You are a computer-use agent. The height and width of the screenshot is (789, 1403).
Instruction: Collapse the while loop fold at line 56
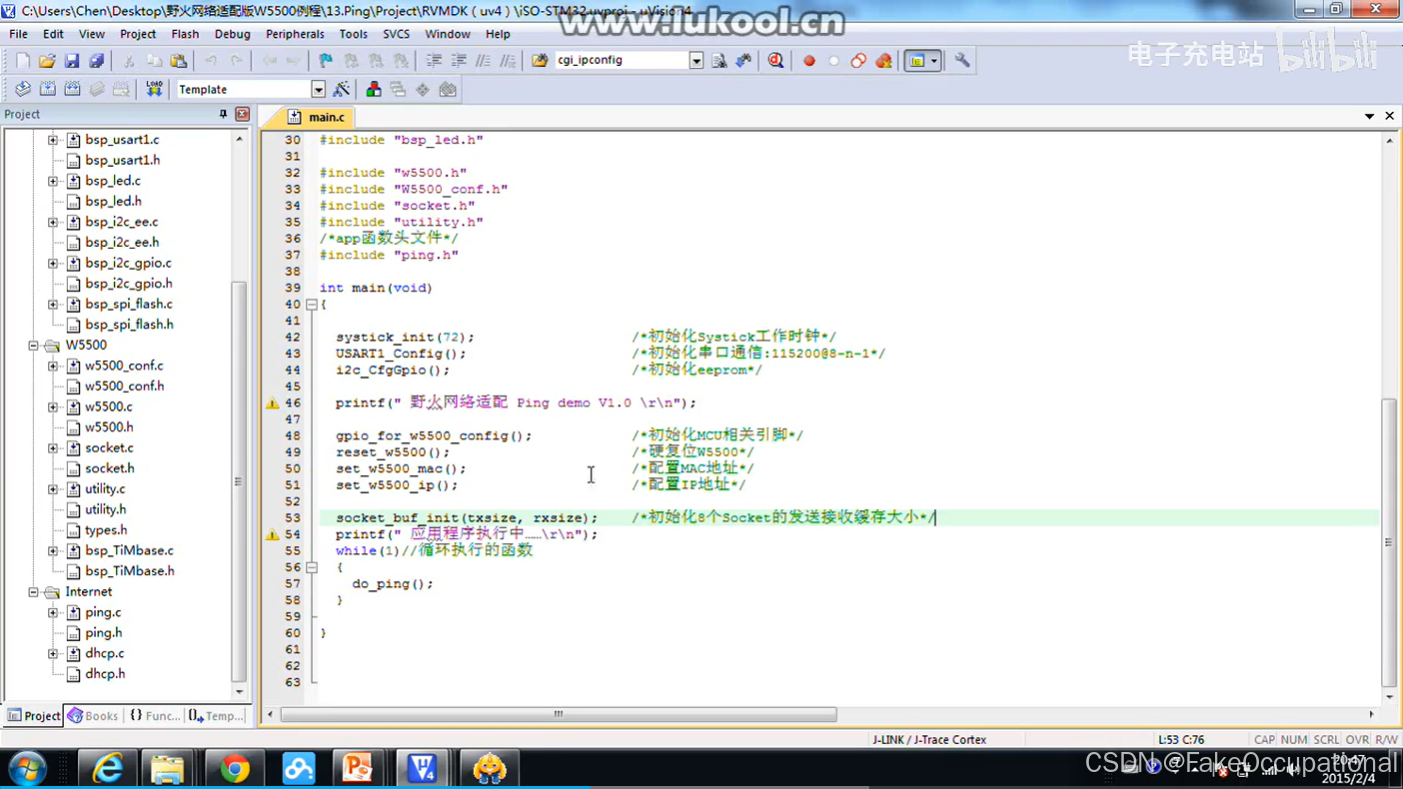(312, 567)
